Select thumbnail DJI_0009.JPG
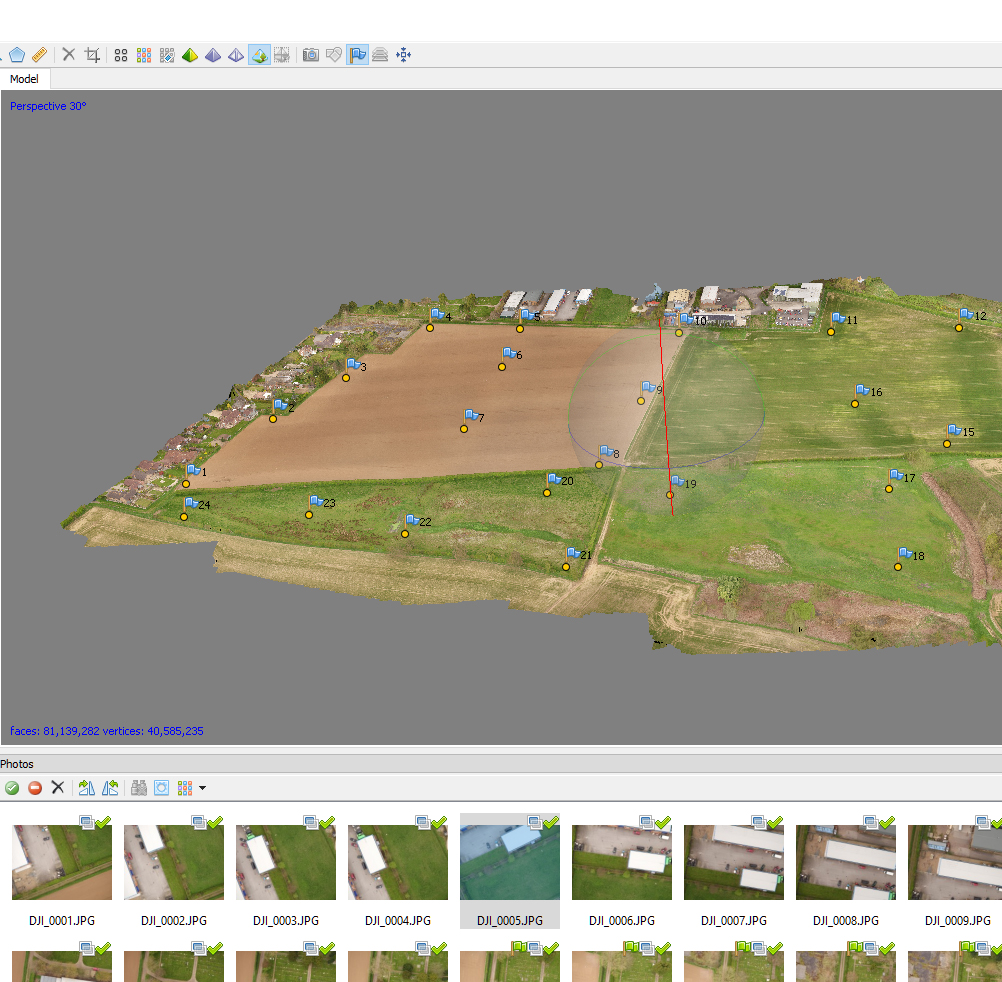Viewport: 1002px width, 982px height. click(x=955, y=862)
